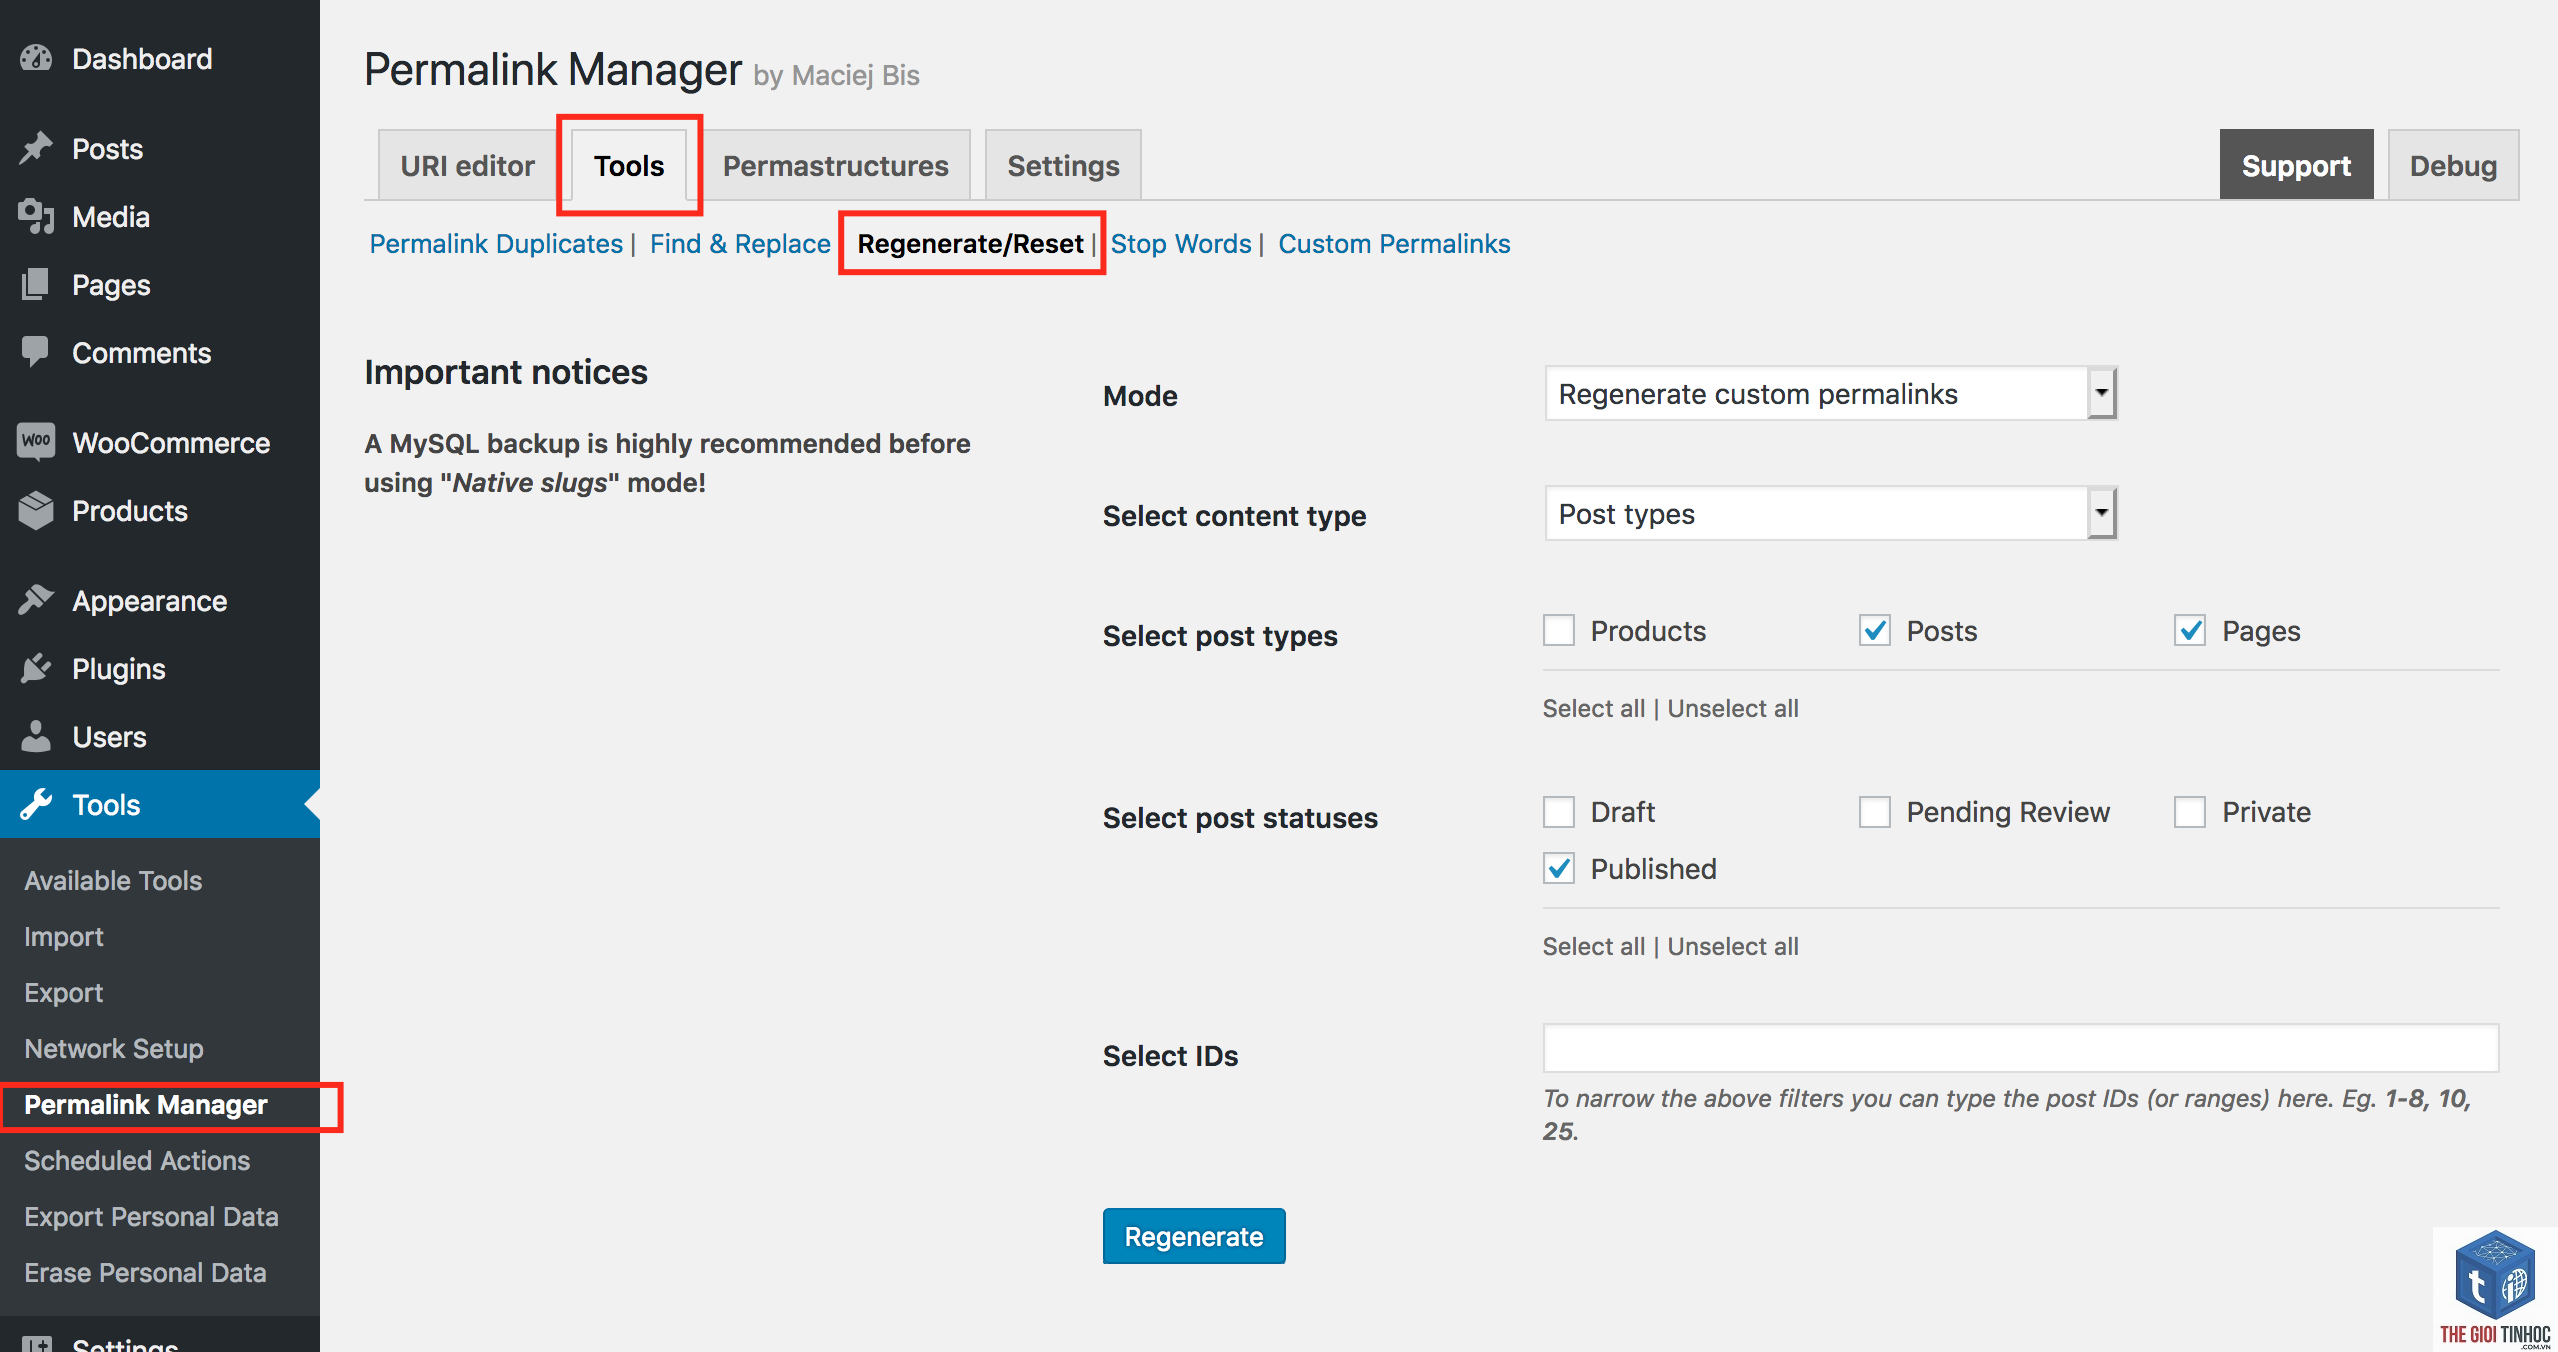
Task: Open the Custom Permalinks section
Action: [1394, 244]
